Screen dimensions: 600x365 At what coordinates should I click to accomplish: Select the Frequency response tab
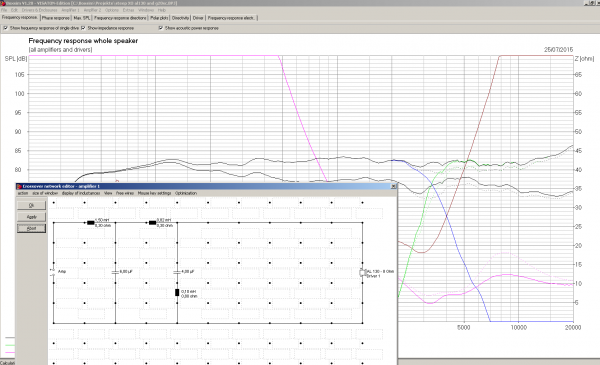click(x=20, y=18)
